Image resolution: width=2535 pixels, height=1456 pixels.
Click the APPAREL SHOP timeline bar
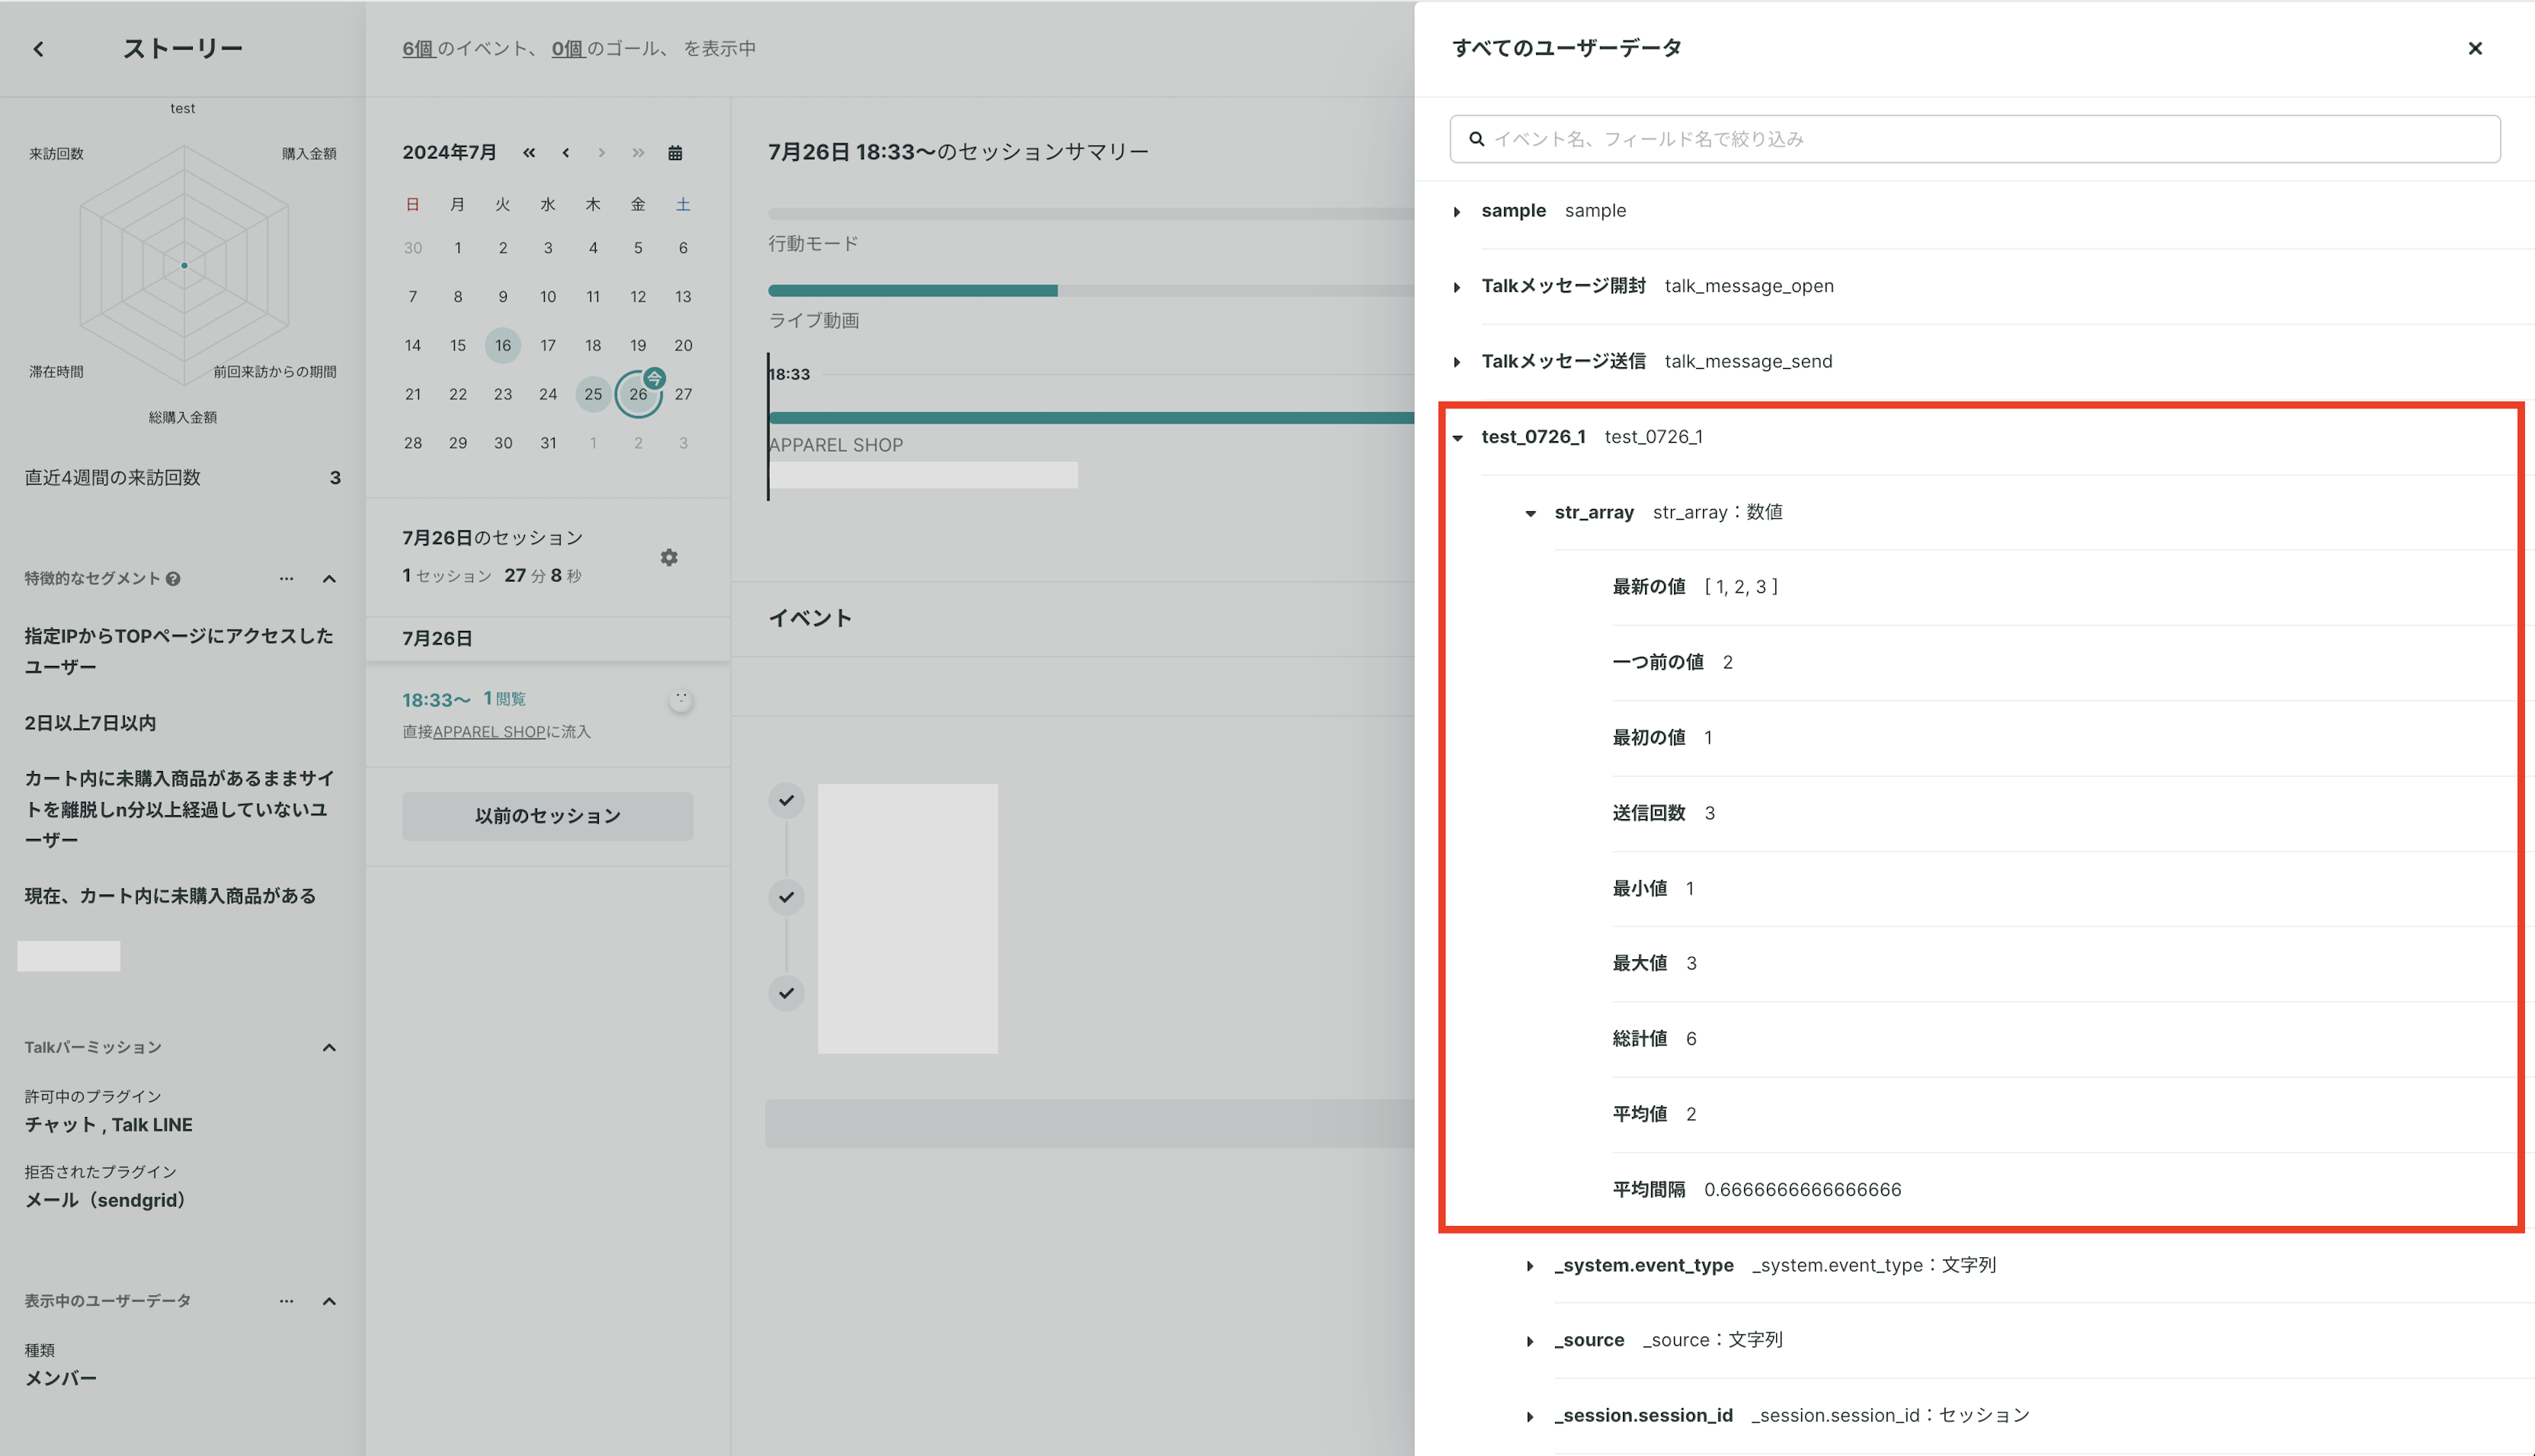(x=1090, y=418)
